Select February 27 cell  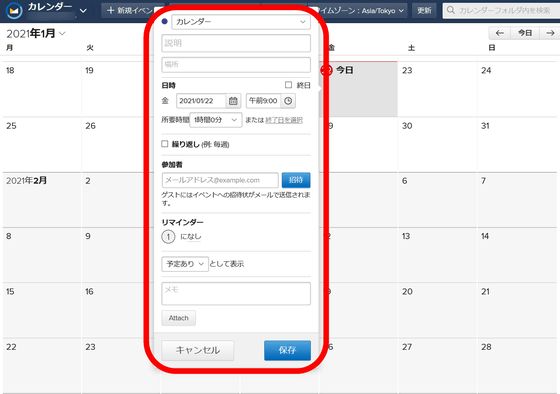(x=437, y=366)
